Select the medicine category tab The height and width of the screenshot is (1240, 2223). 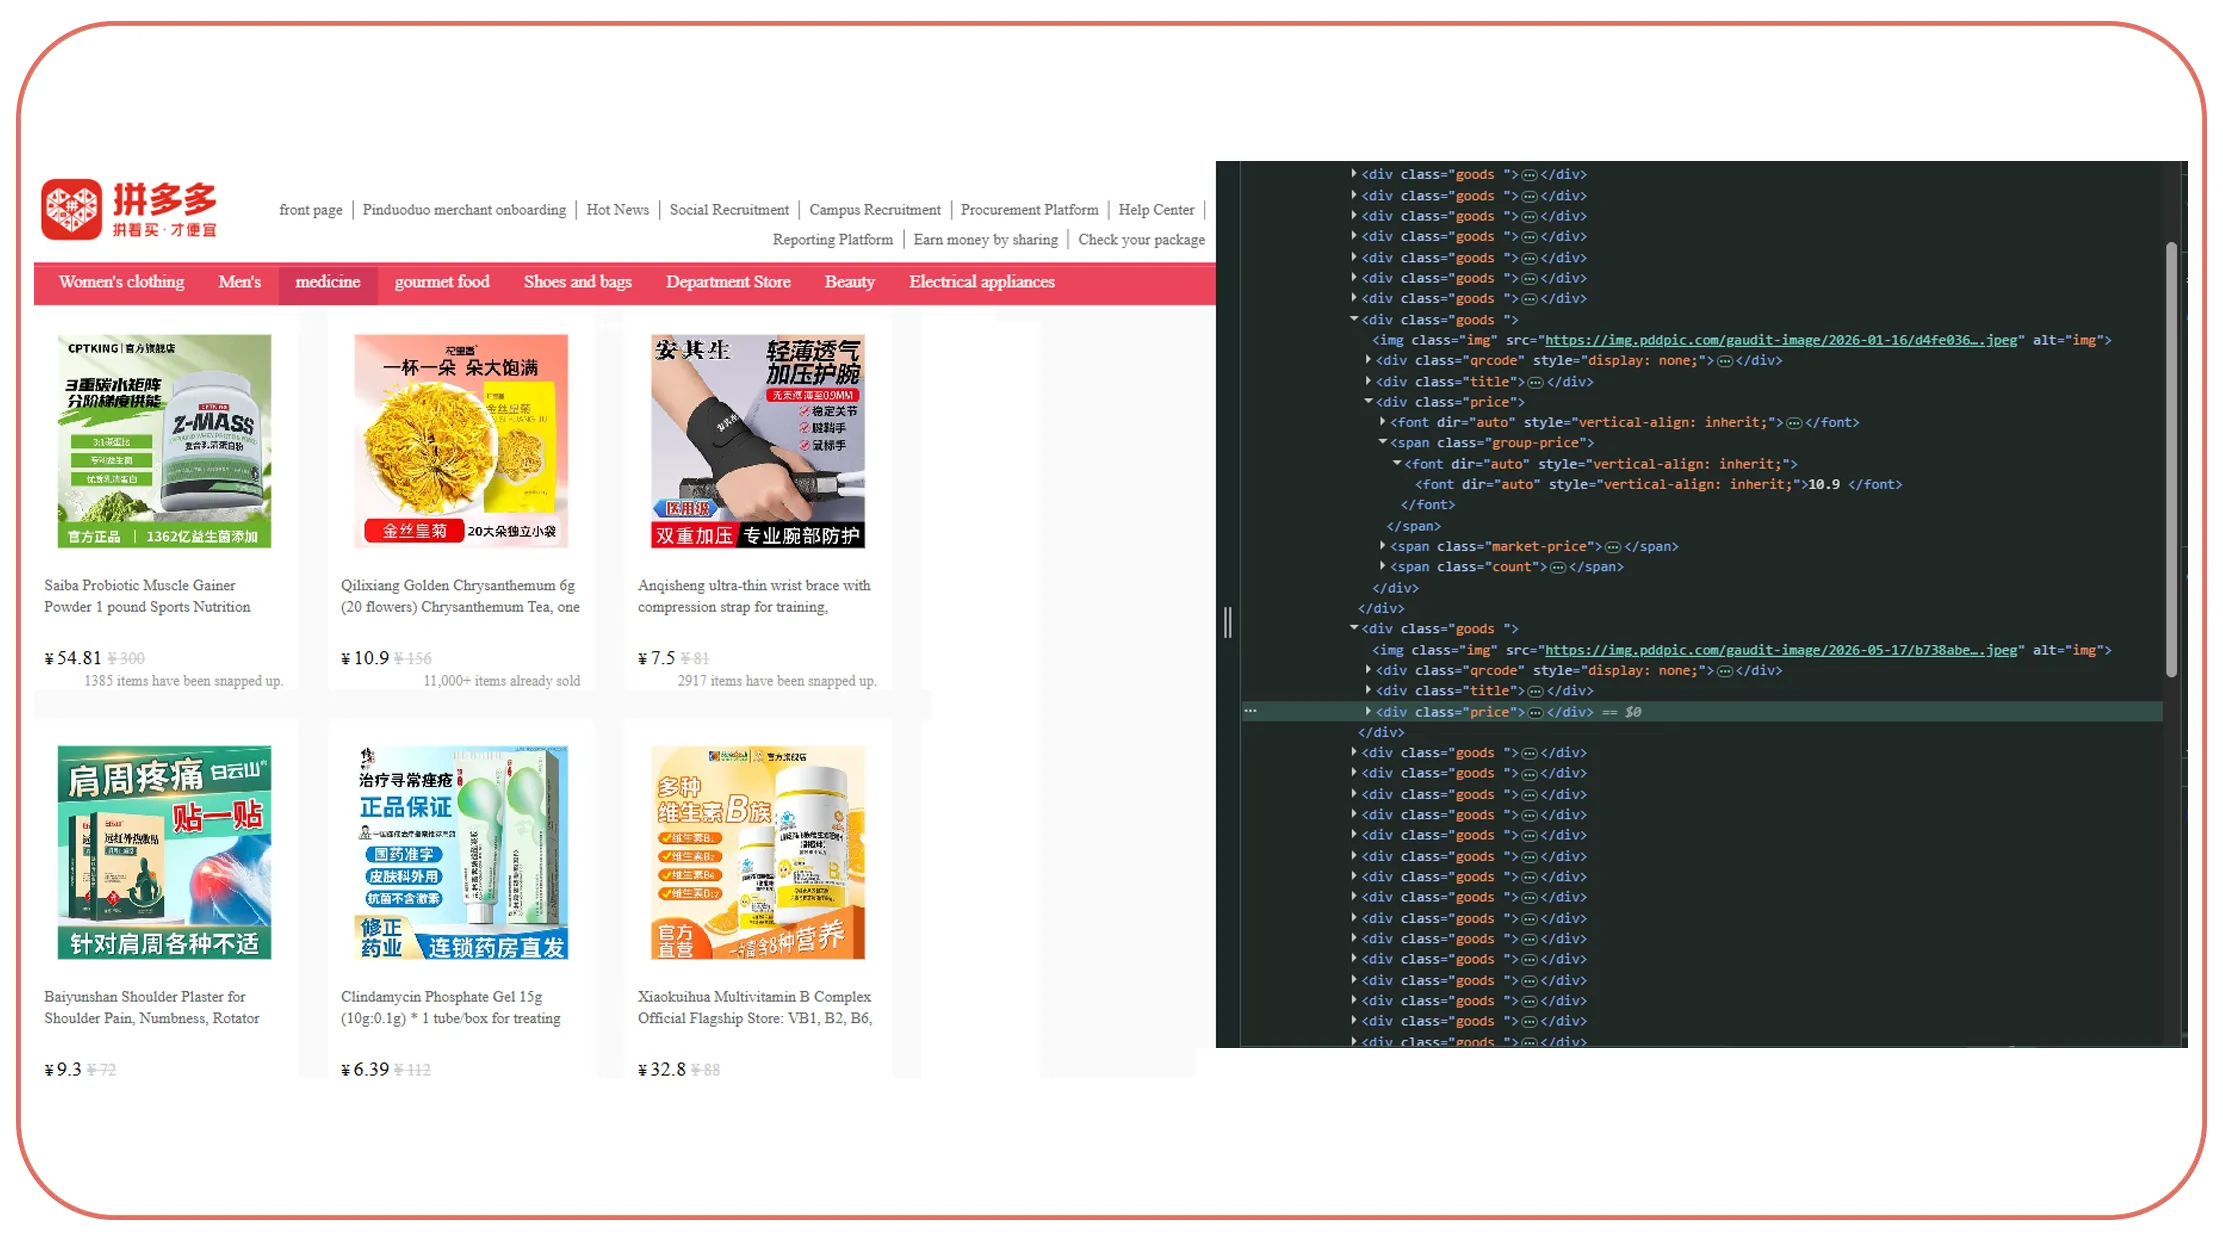click(328, 282)
